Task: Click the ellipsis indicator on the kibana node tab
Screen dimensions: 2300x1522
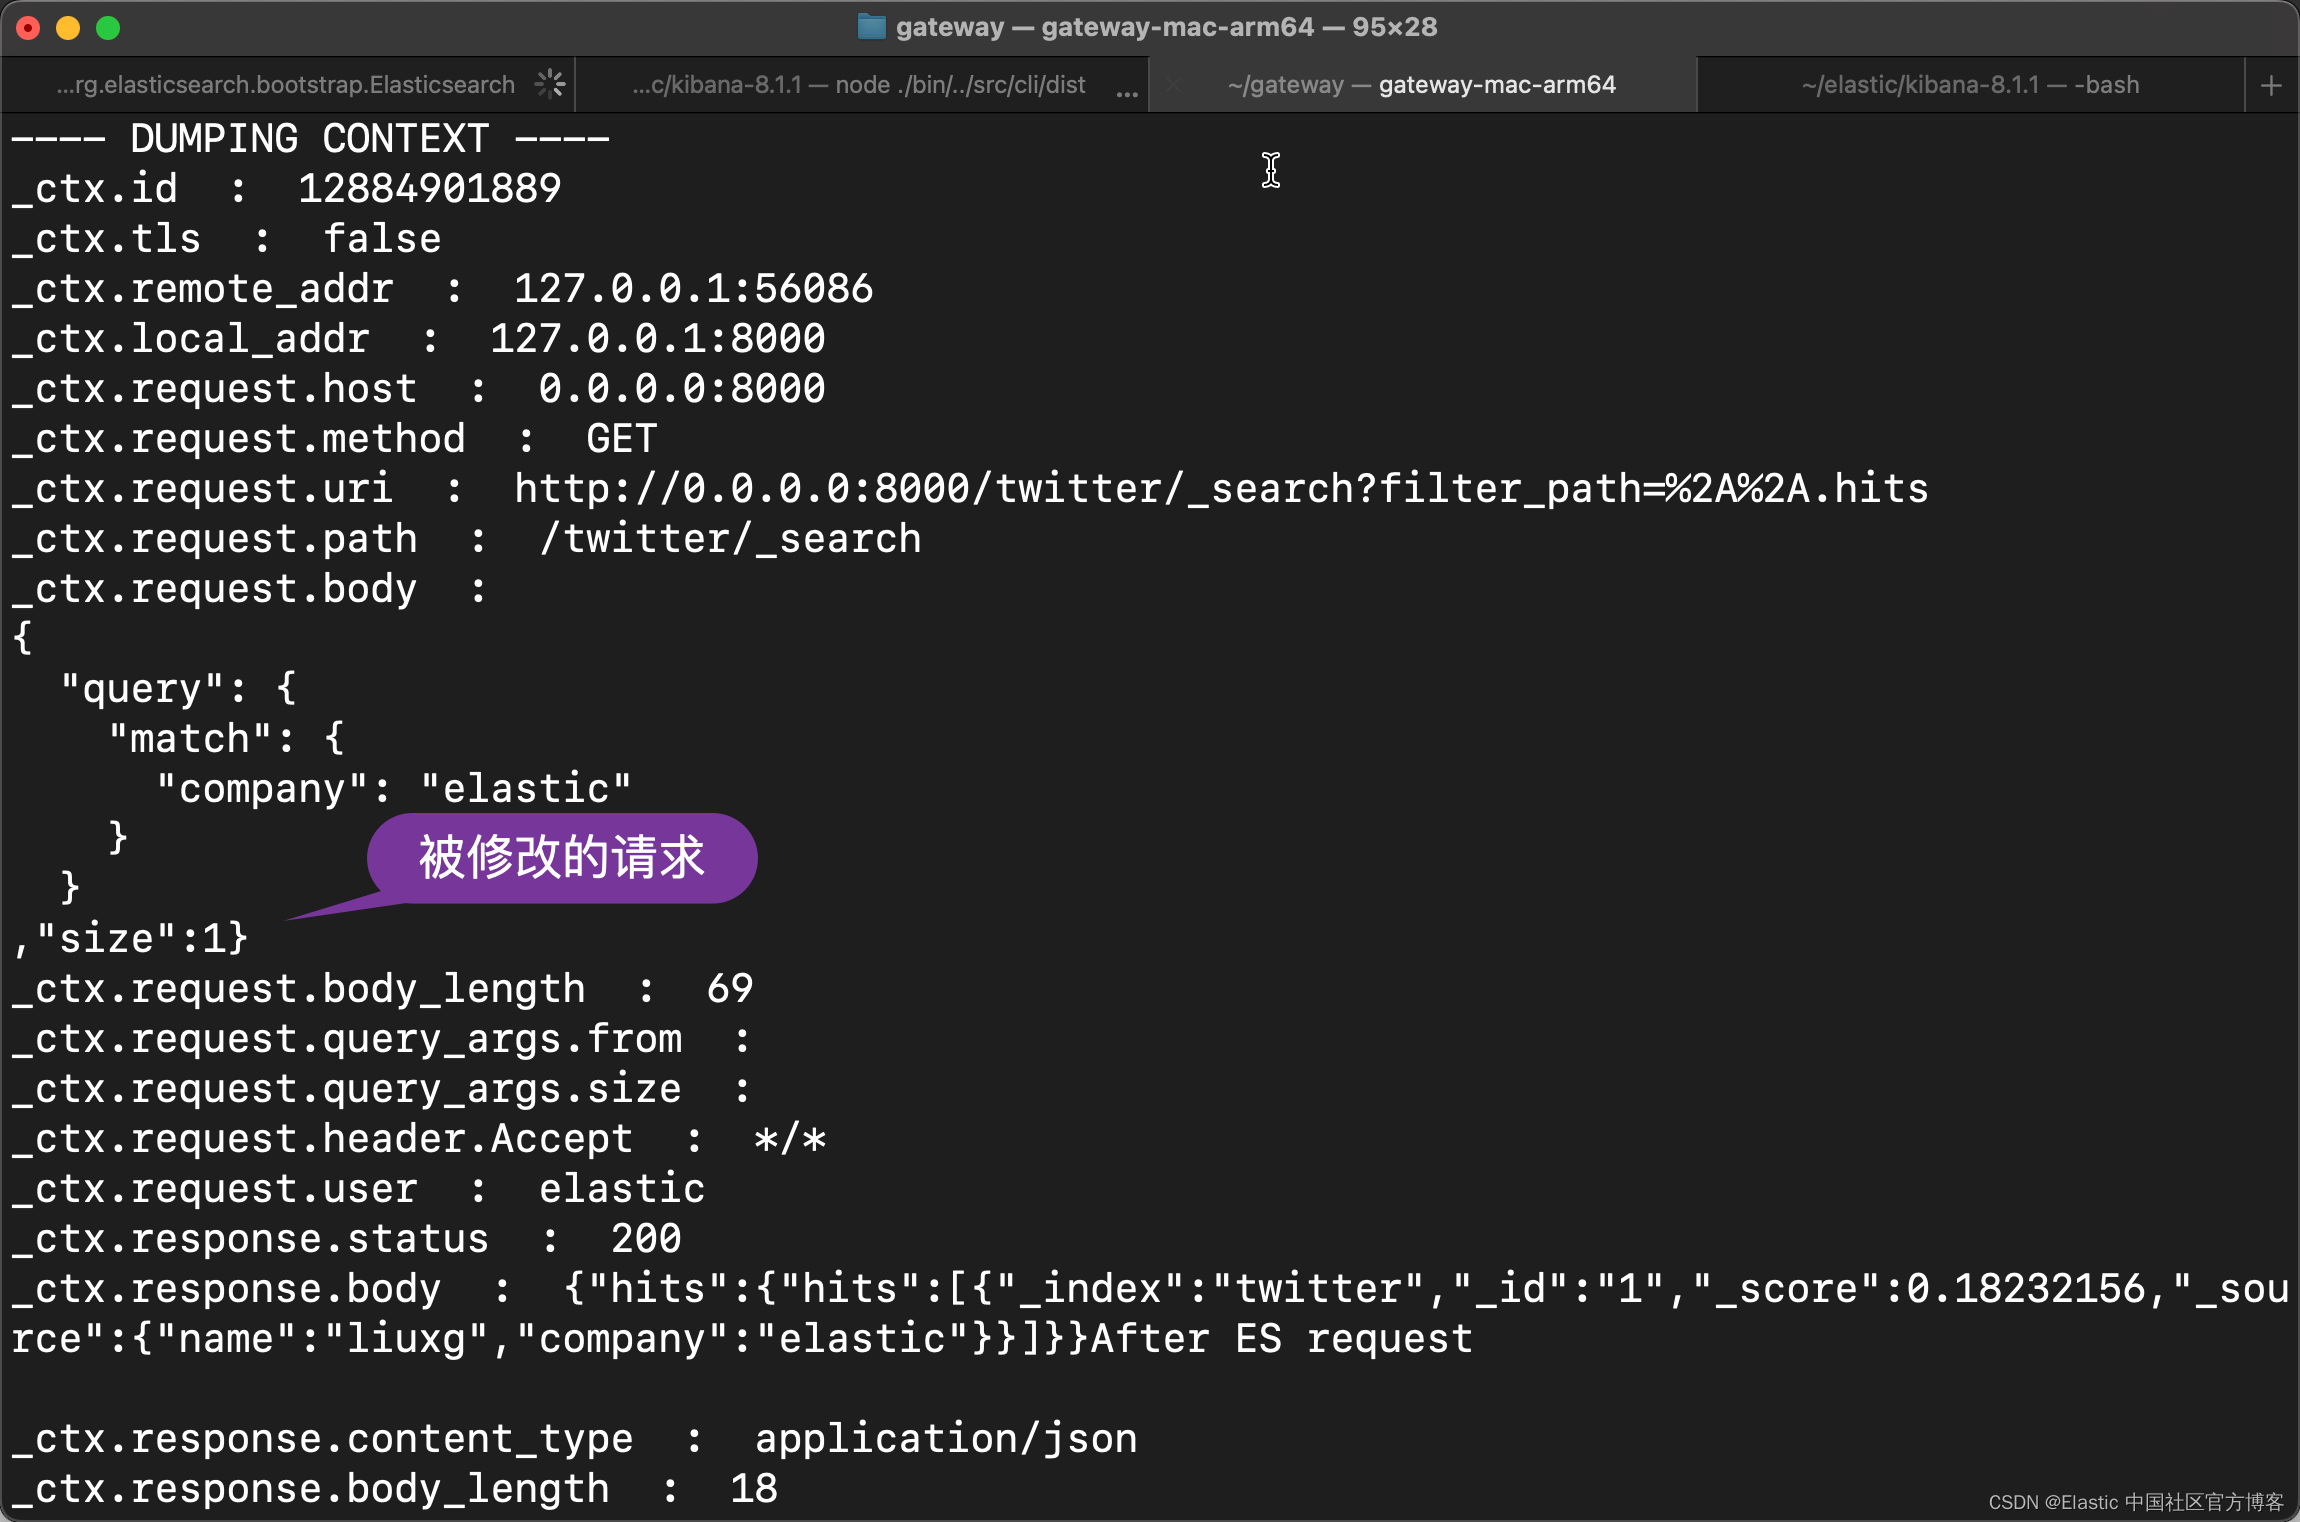Action: click(x=1127, y=91)
